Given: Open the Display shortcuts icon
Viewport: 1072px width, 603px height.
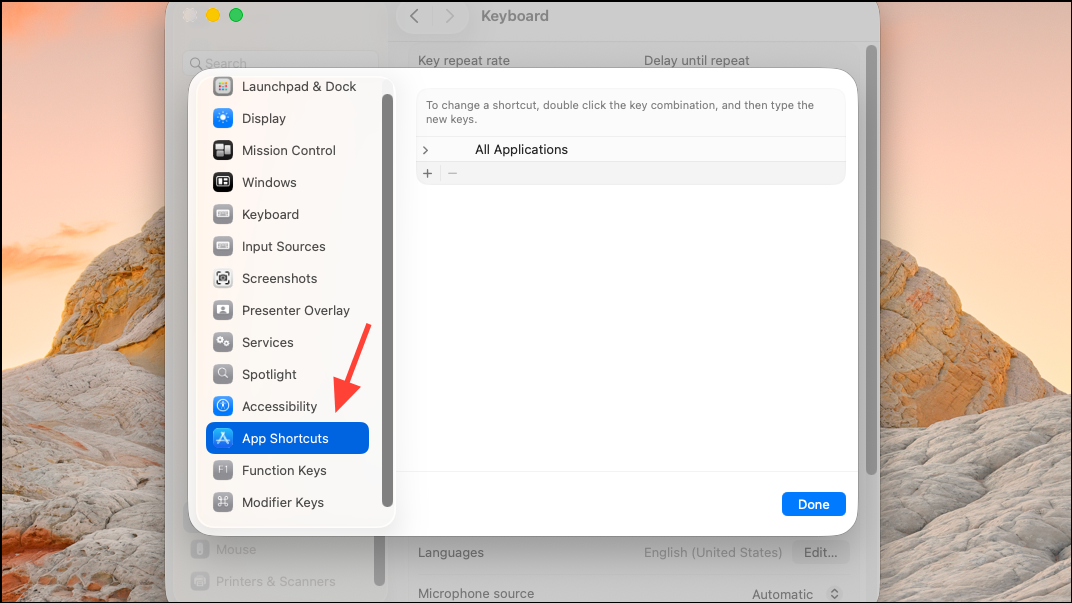Looking at the screenshot, I should point(223,118).
